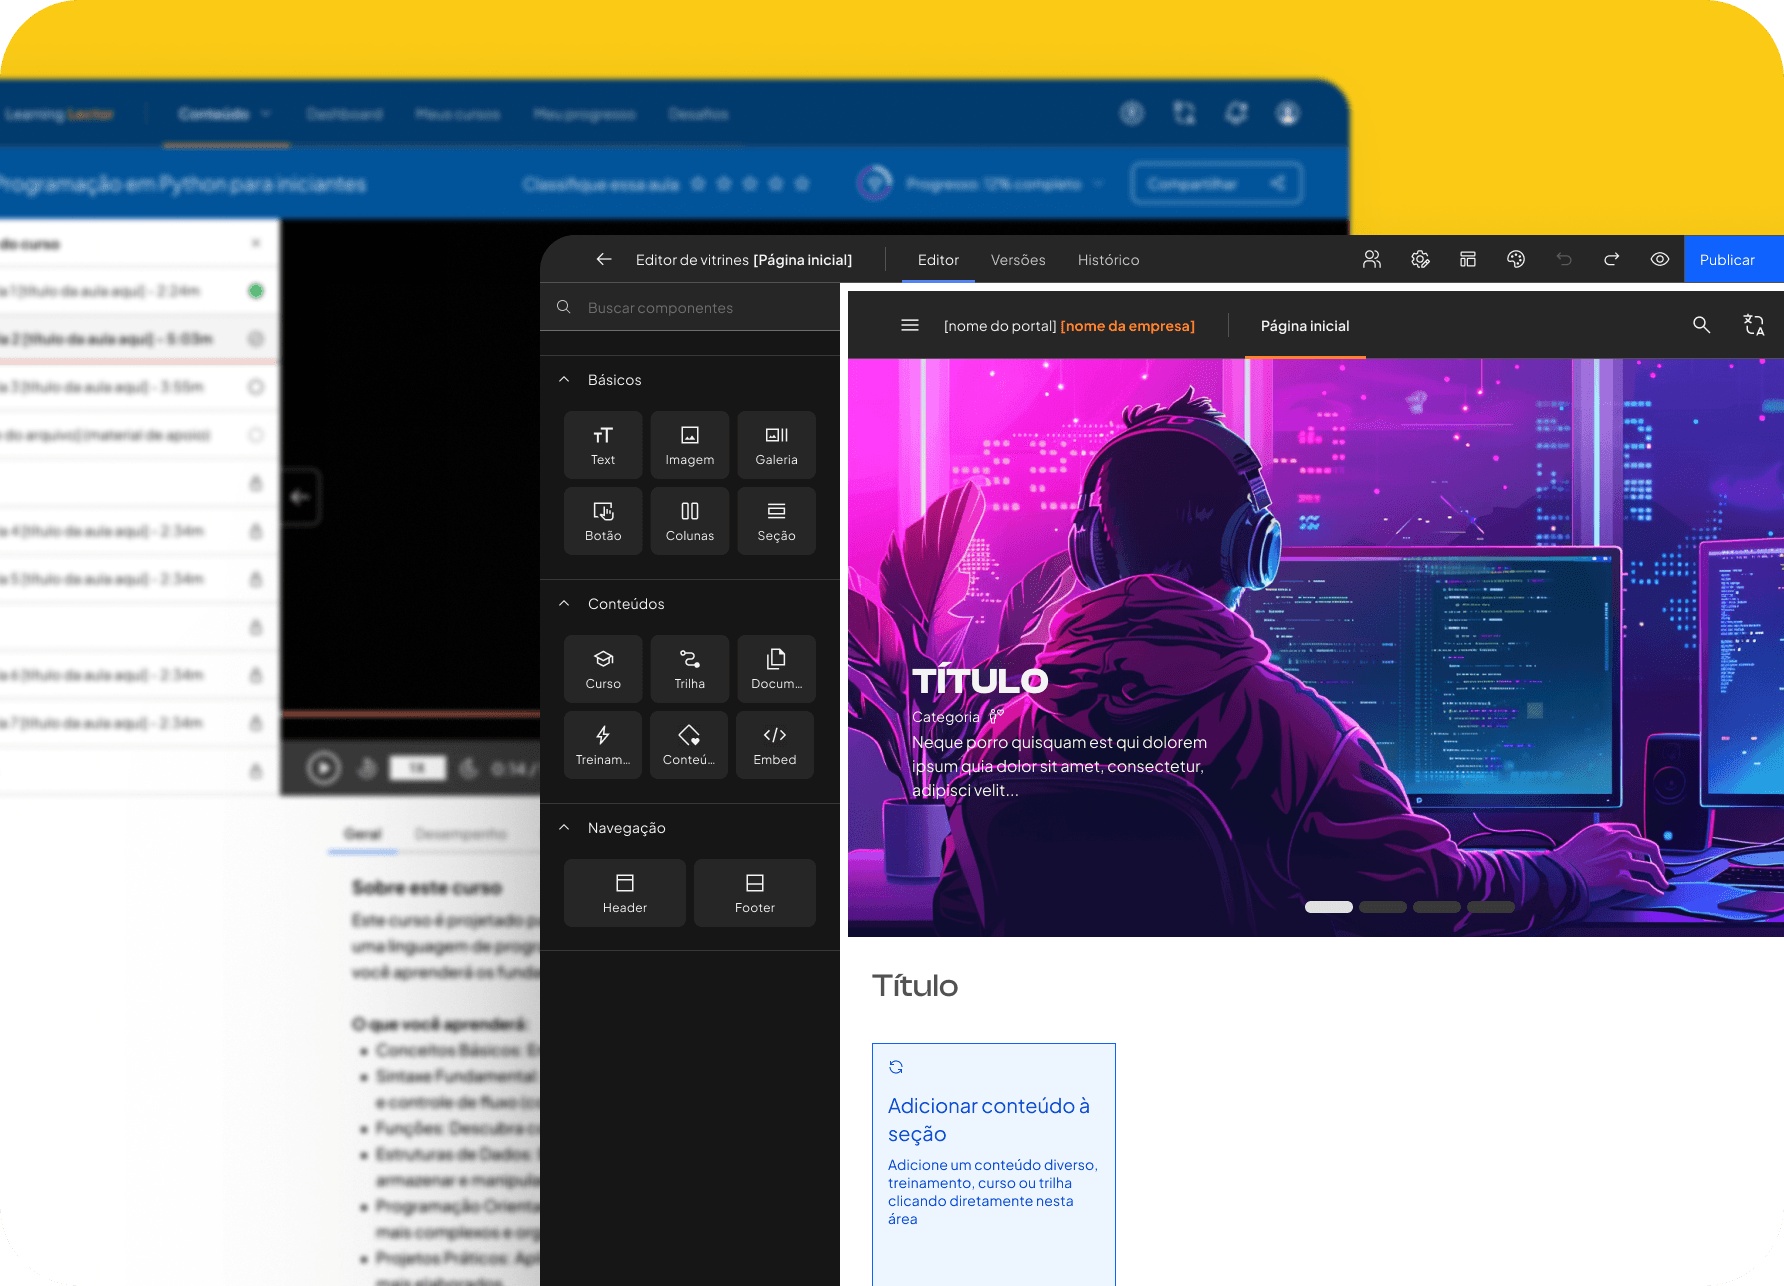Click the [nome do portal] [nome da empresa] title
Image resolution: width=1784 pixels, height=1286 pixels.
click(x=1069, y=326)
